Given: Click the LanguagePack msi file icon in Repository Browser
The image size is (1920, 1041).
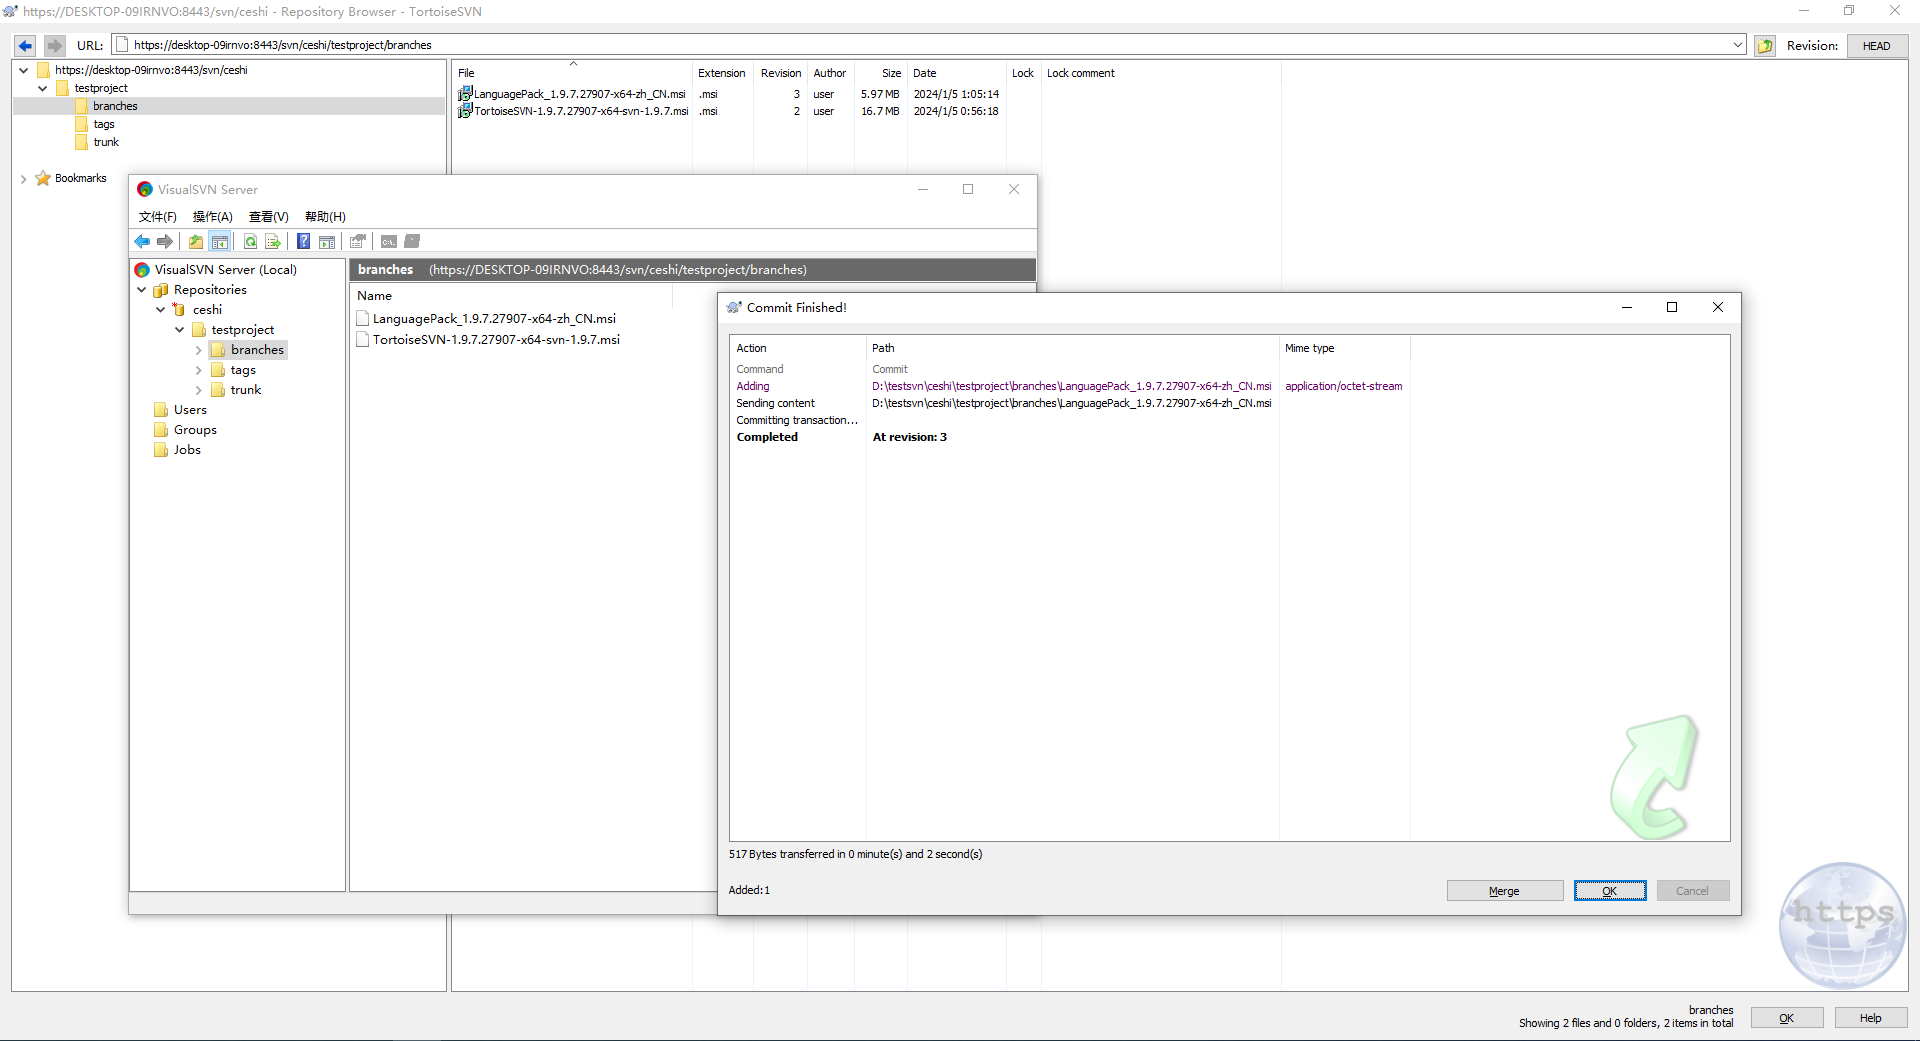Looking at the screenshot, I should tap(465, 94).
